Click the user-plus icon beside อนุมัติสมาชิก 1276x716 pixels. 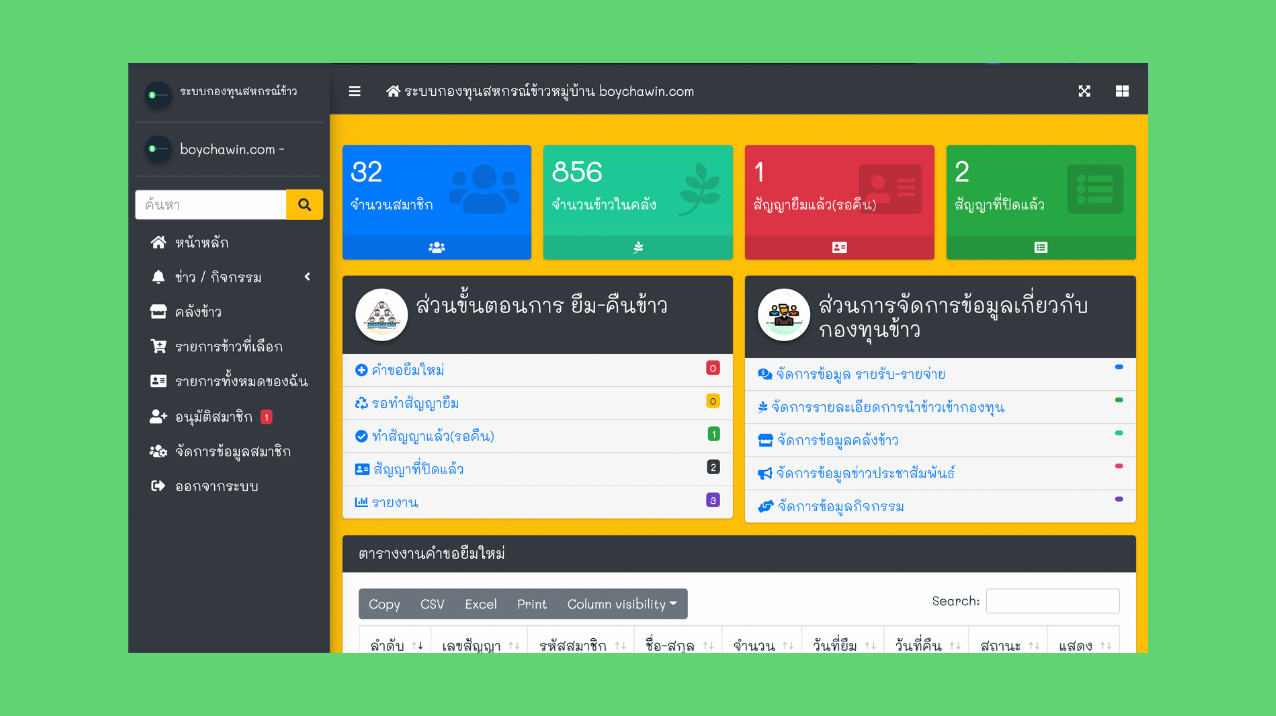[x=158, y=416]
